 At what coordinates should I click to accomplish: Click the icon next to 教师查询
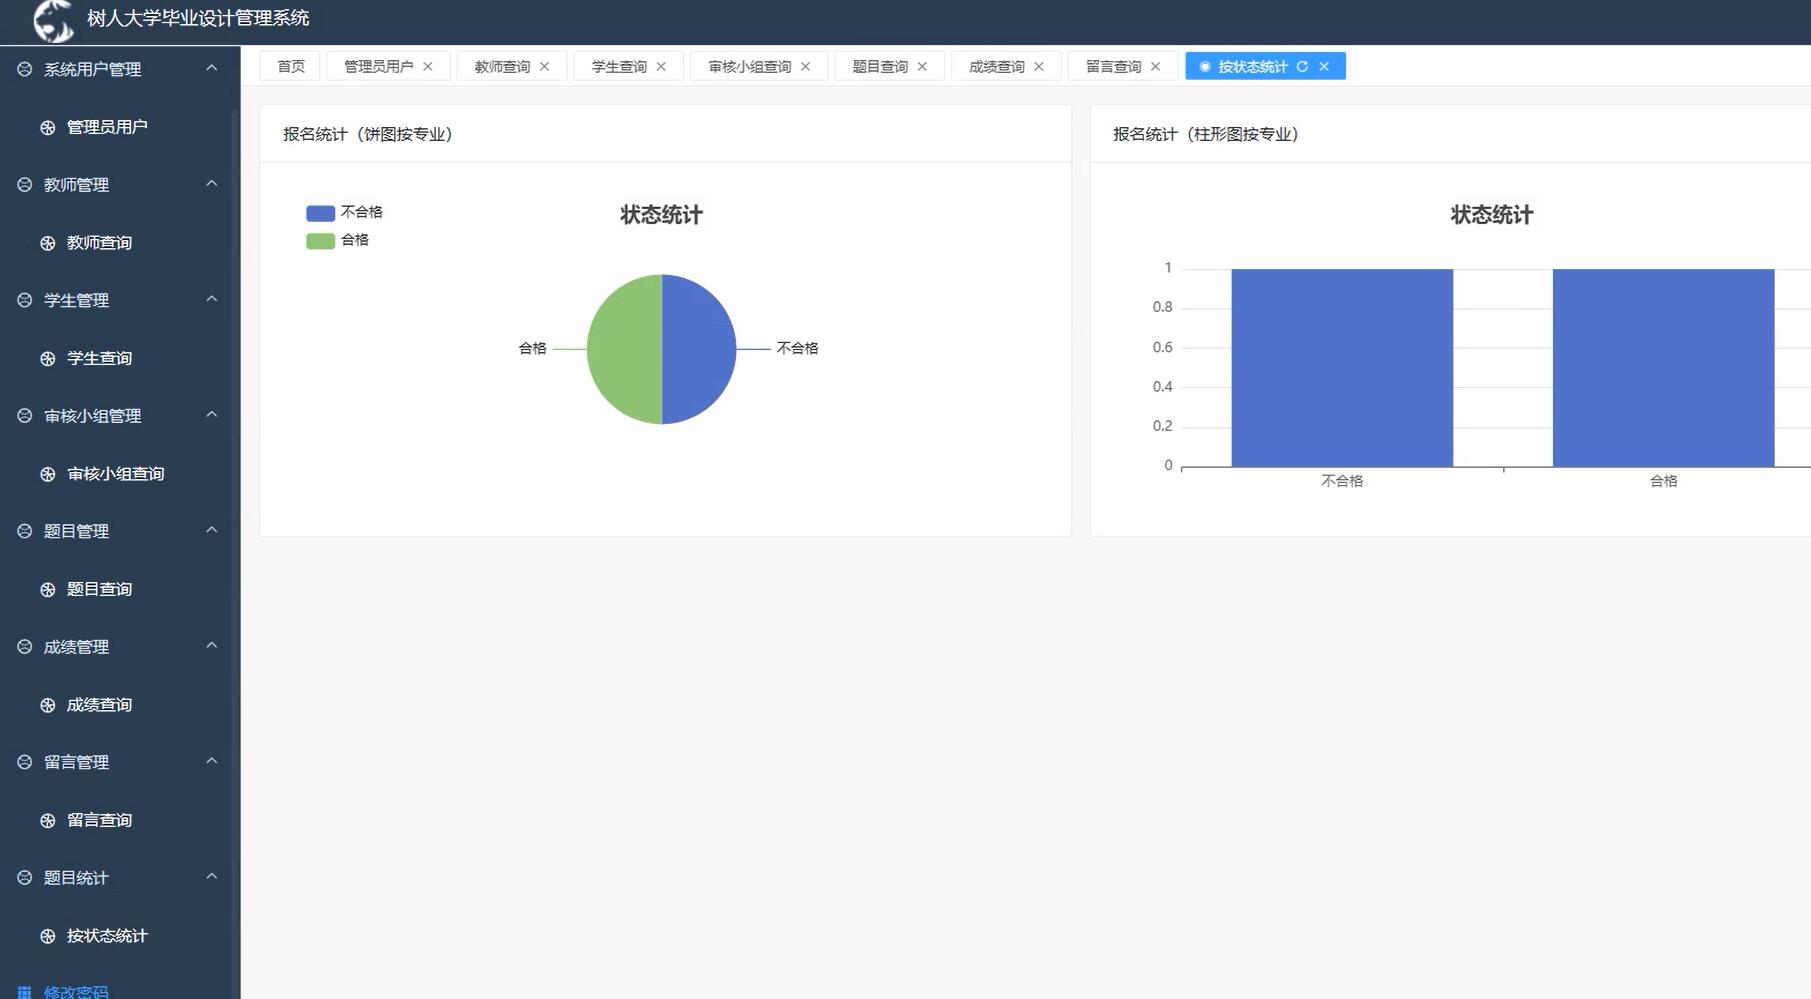47,242
